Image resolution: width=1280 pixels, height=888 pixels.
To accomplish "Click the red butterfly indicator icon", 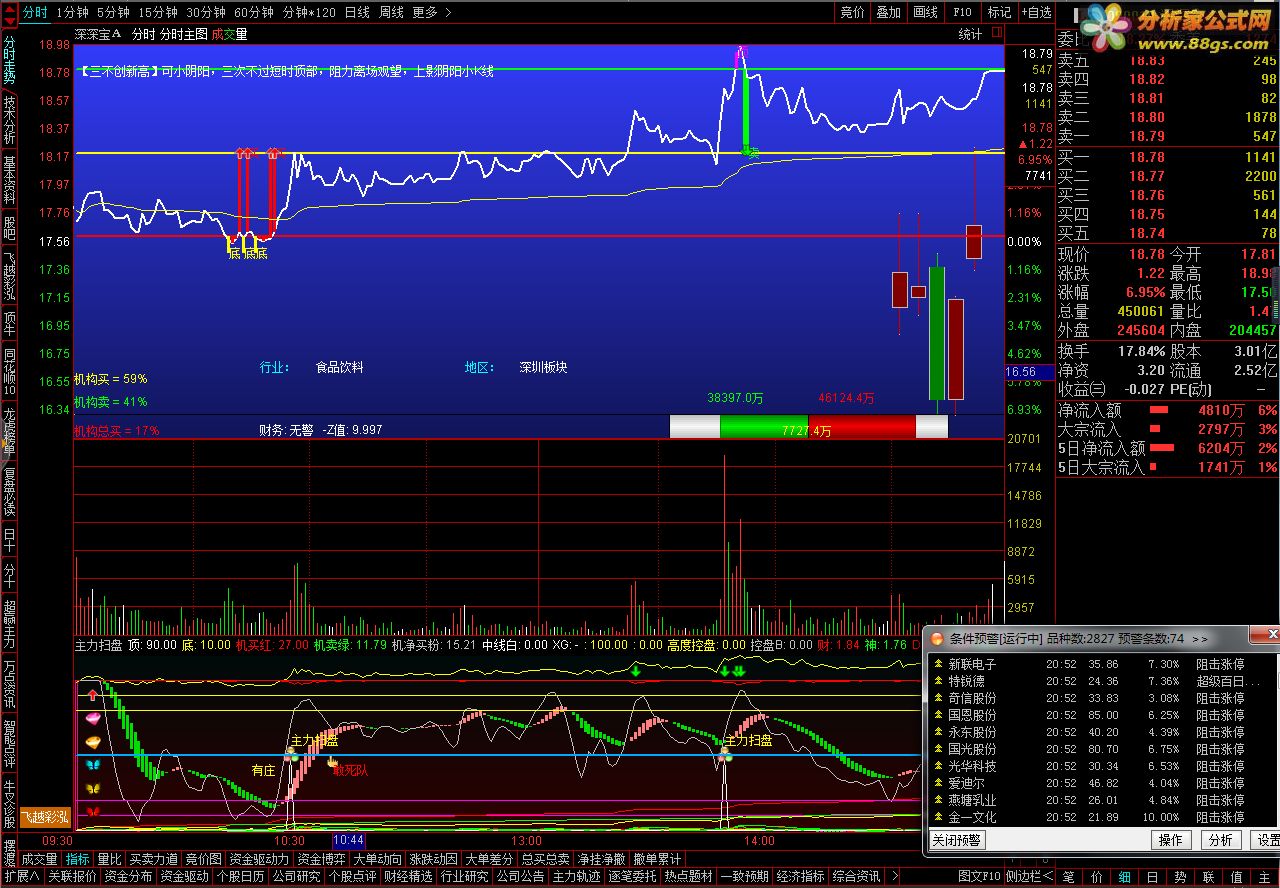I will click(x=93, y=811).
